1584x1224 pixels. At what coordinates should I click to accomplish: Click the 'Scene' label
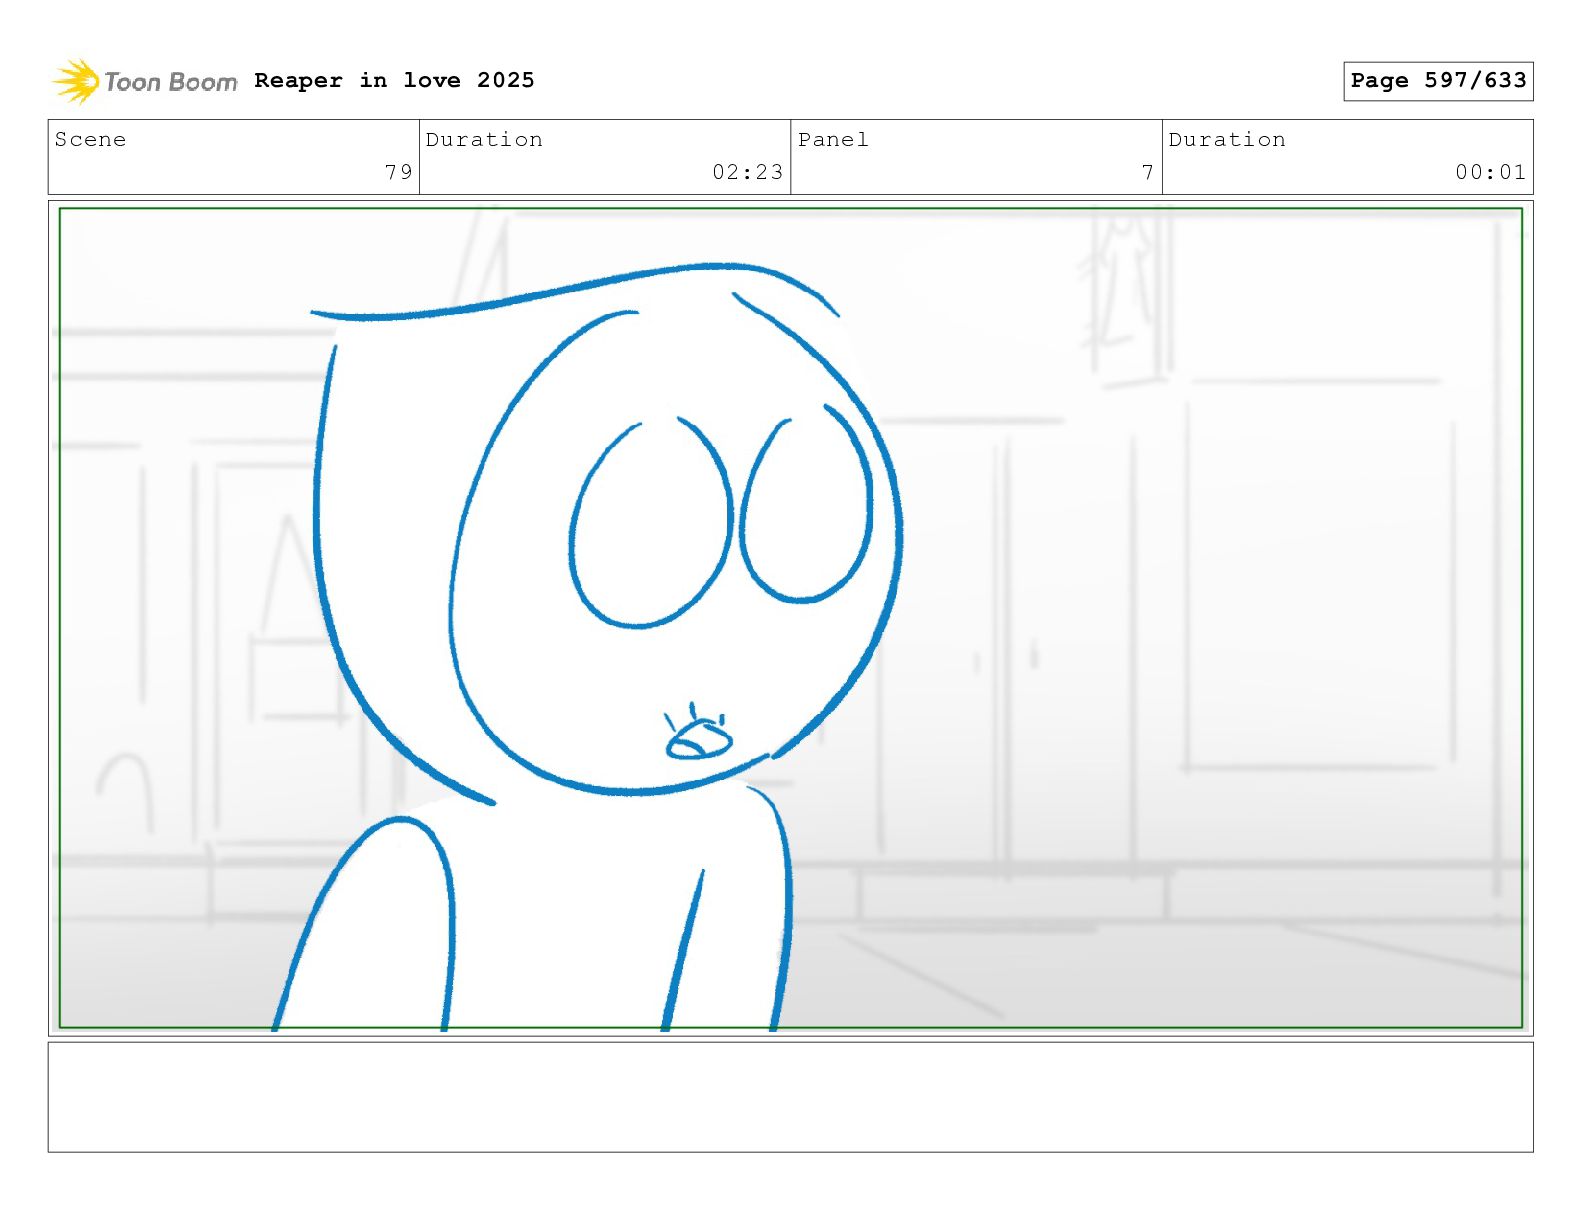tap(90, 140)
